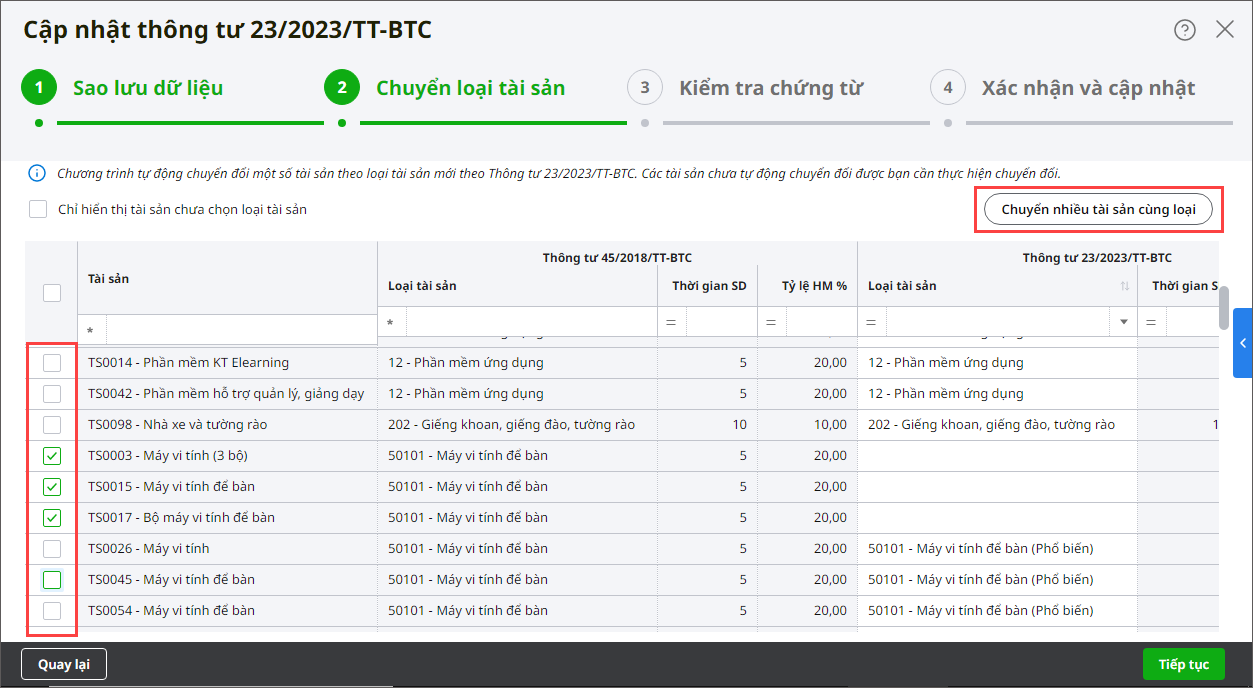Screen dimensions: 1253x688
Task: Click Chuyển nhiều tài sản cùng loại button
Action: coord(1098,210)
